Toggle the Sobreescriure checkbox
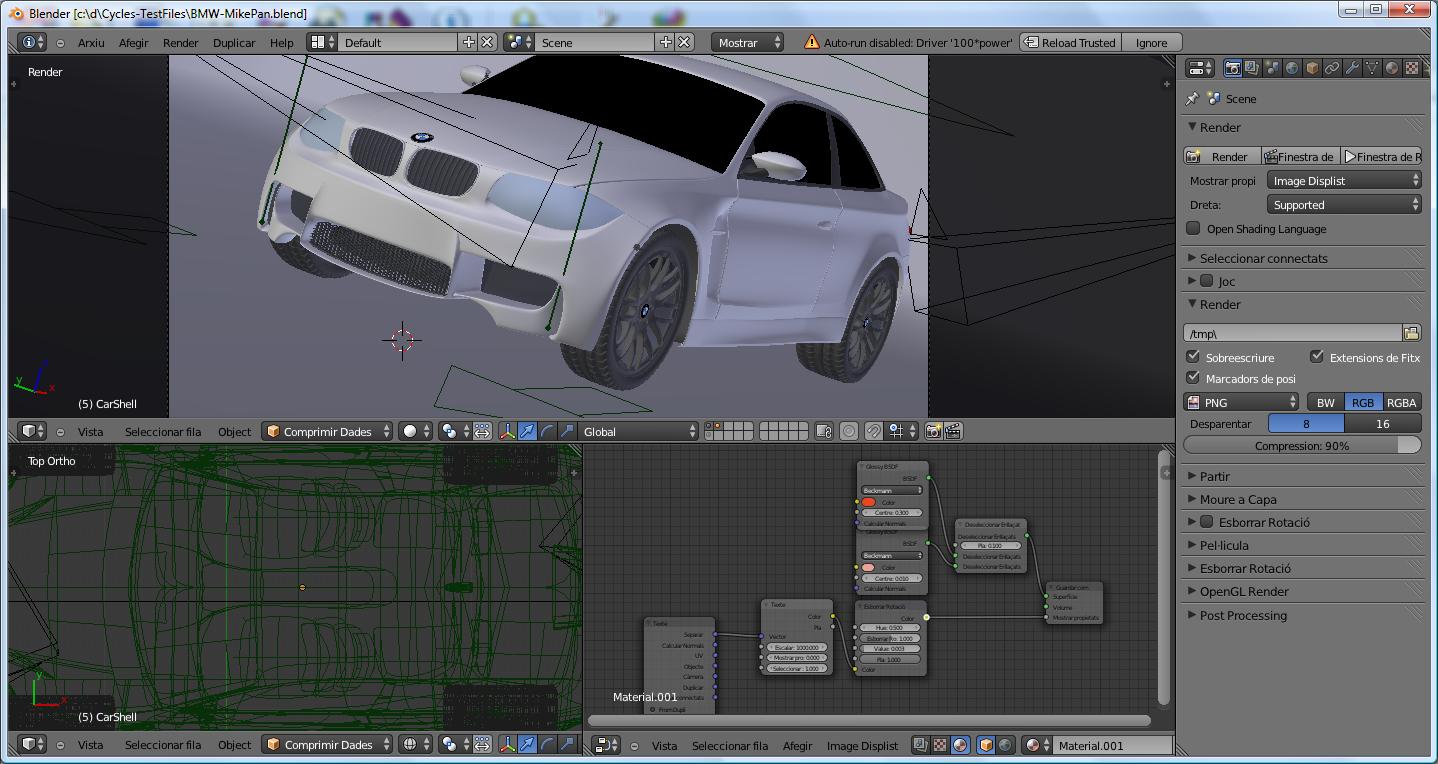 tap(1193, 356)
